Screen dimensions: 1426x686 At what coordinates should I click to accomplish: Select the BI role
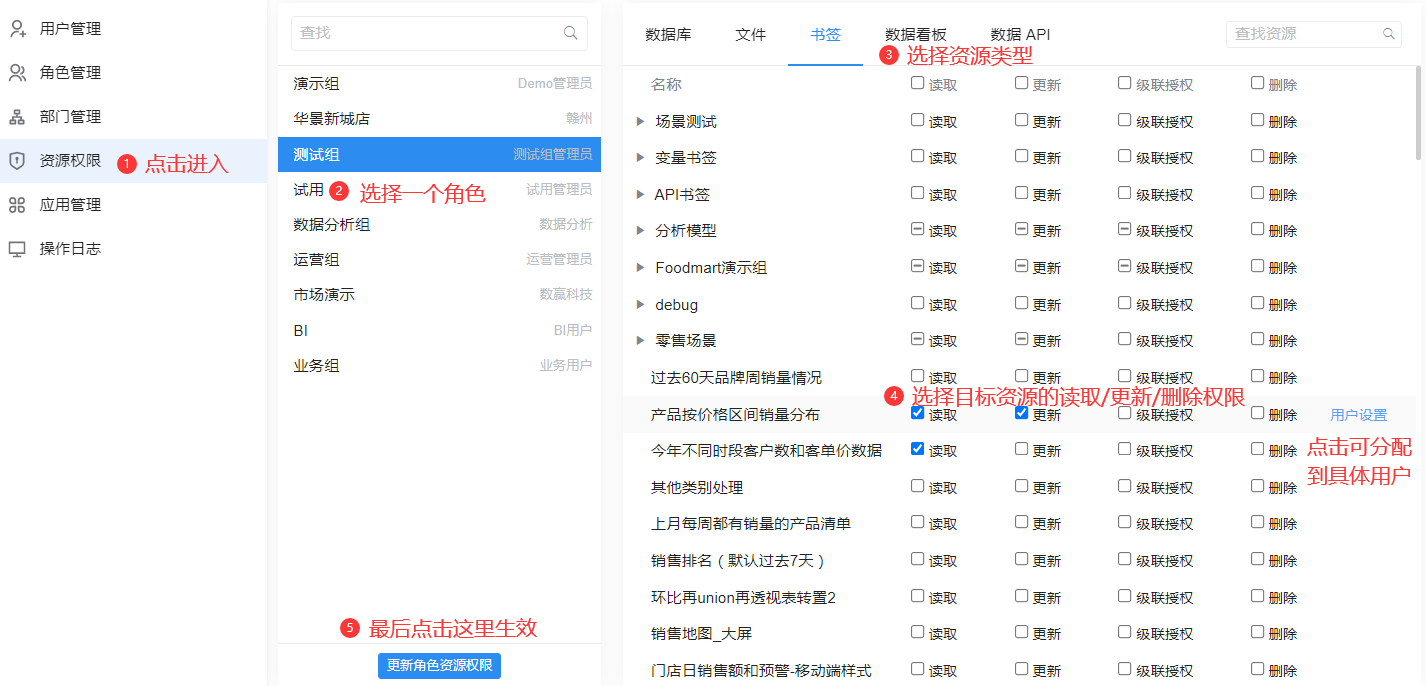[439, 330]
